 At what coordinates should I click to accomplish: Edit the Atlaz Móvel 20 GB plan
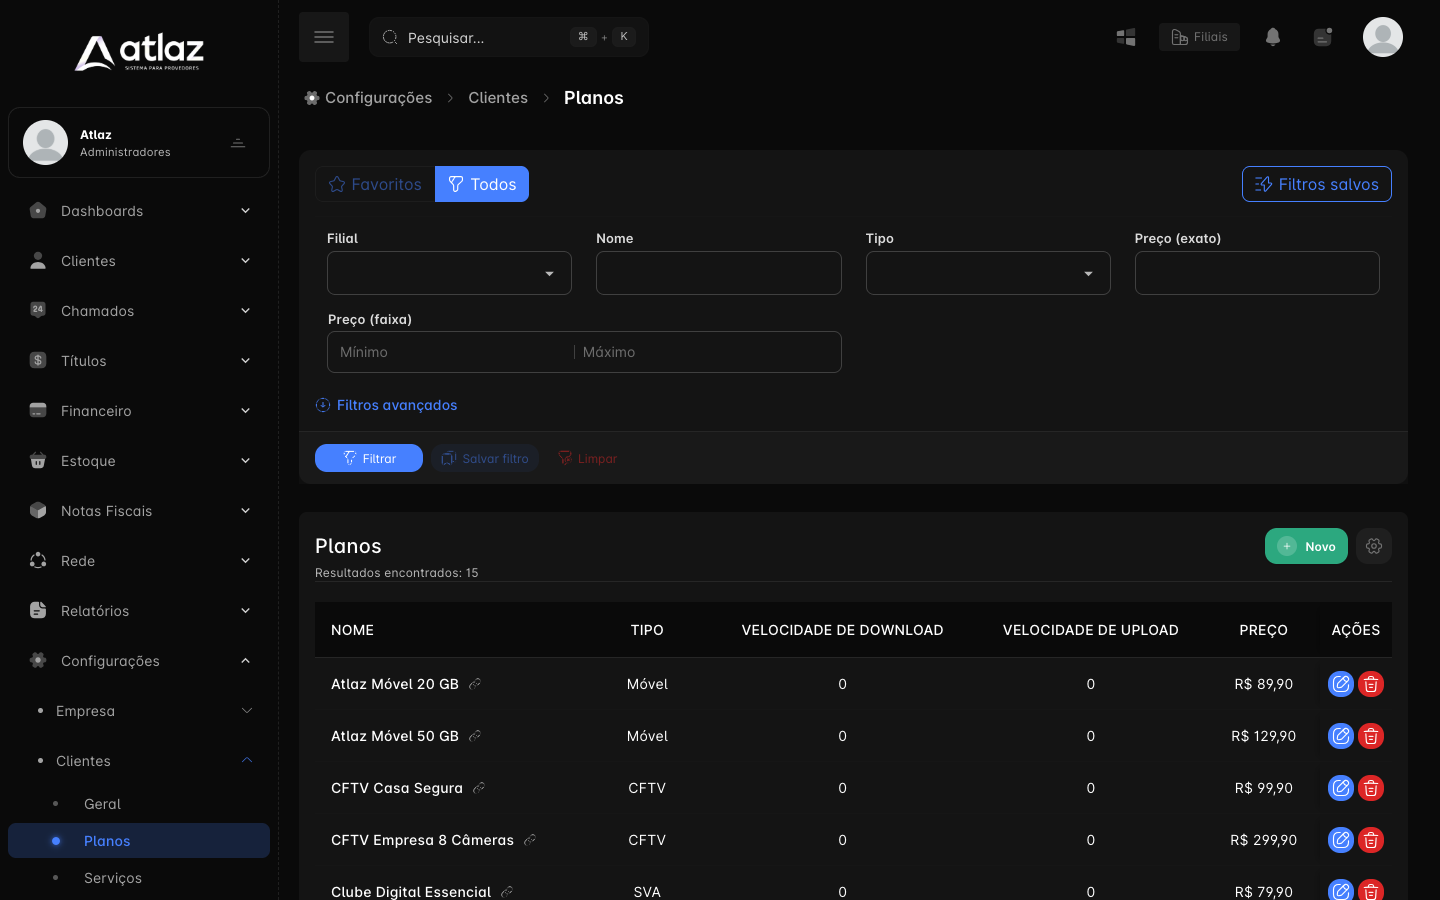[x=1341, y=684]
